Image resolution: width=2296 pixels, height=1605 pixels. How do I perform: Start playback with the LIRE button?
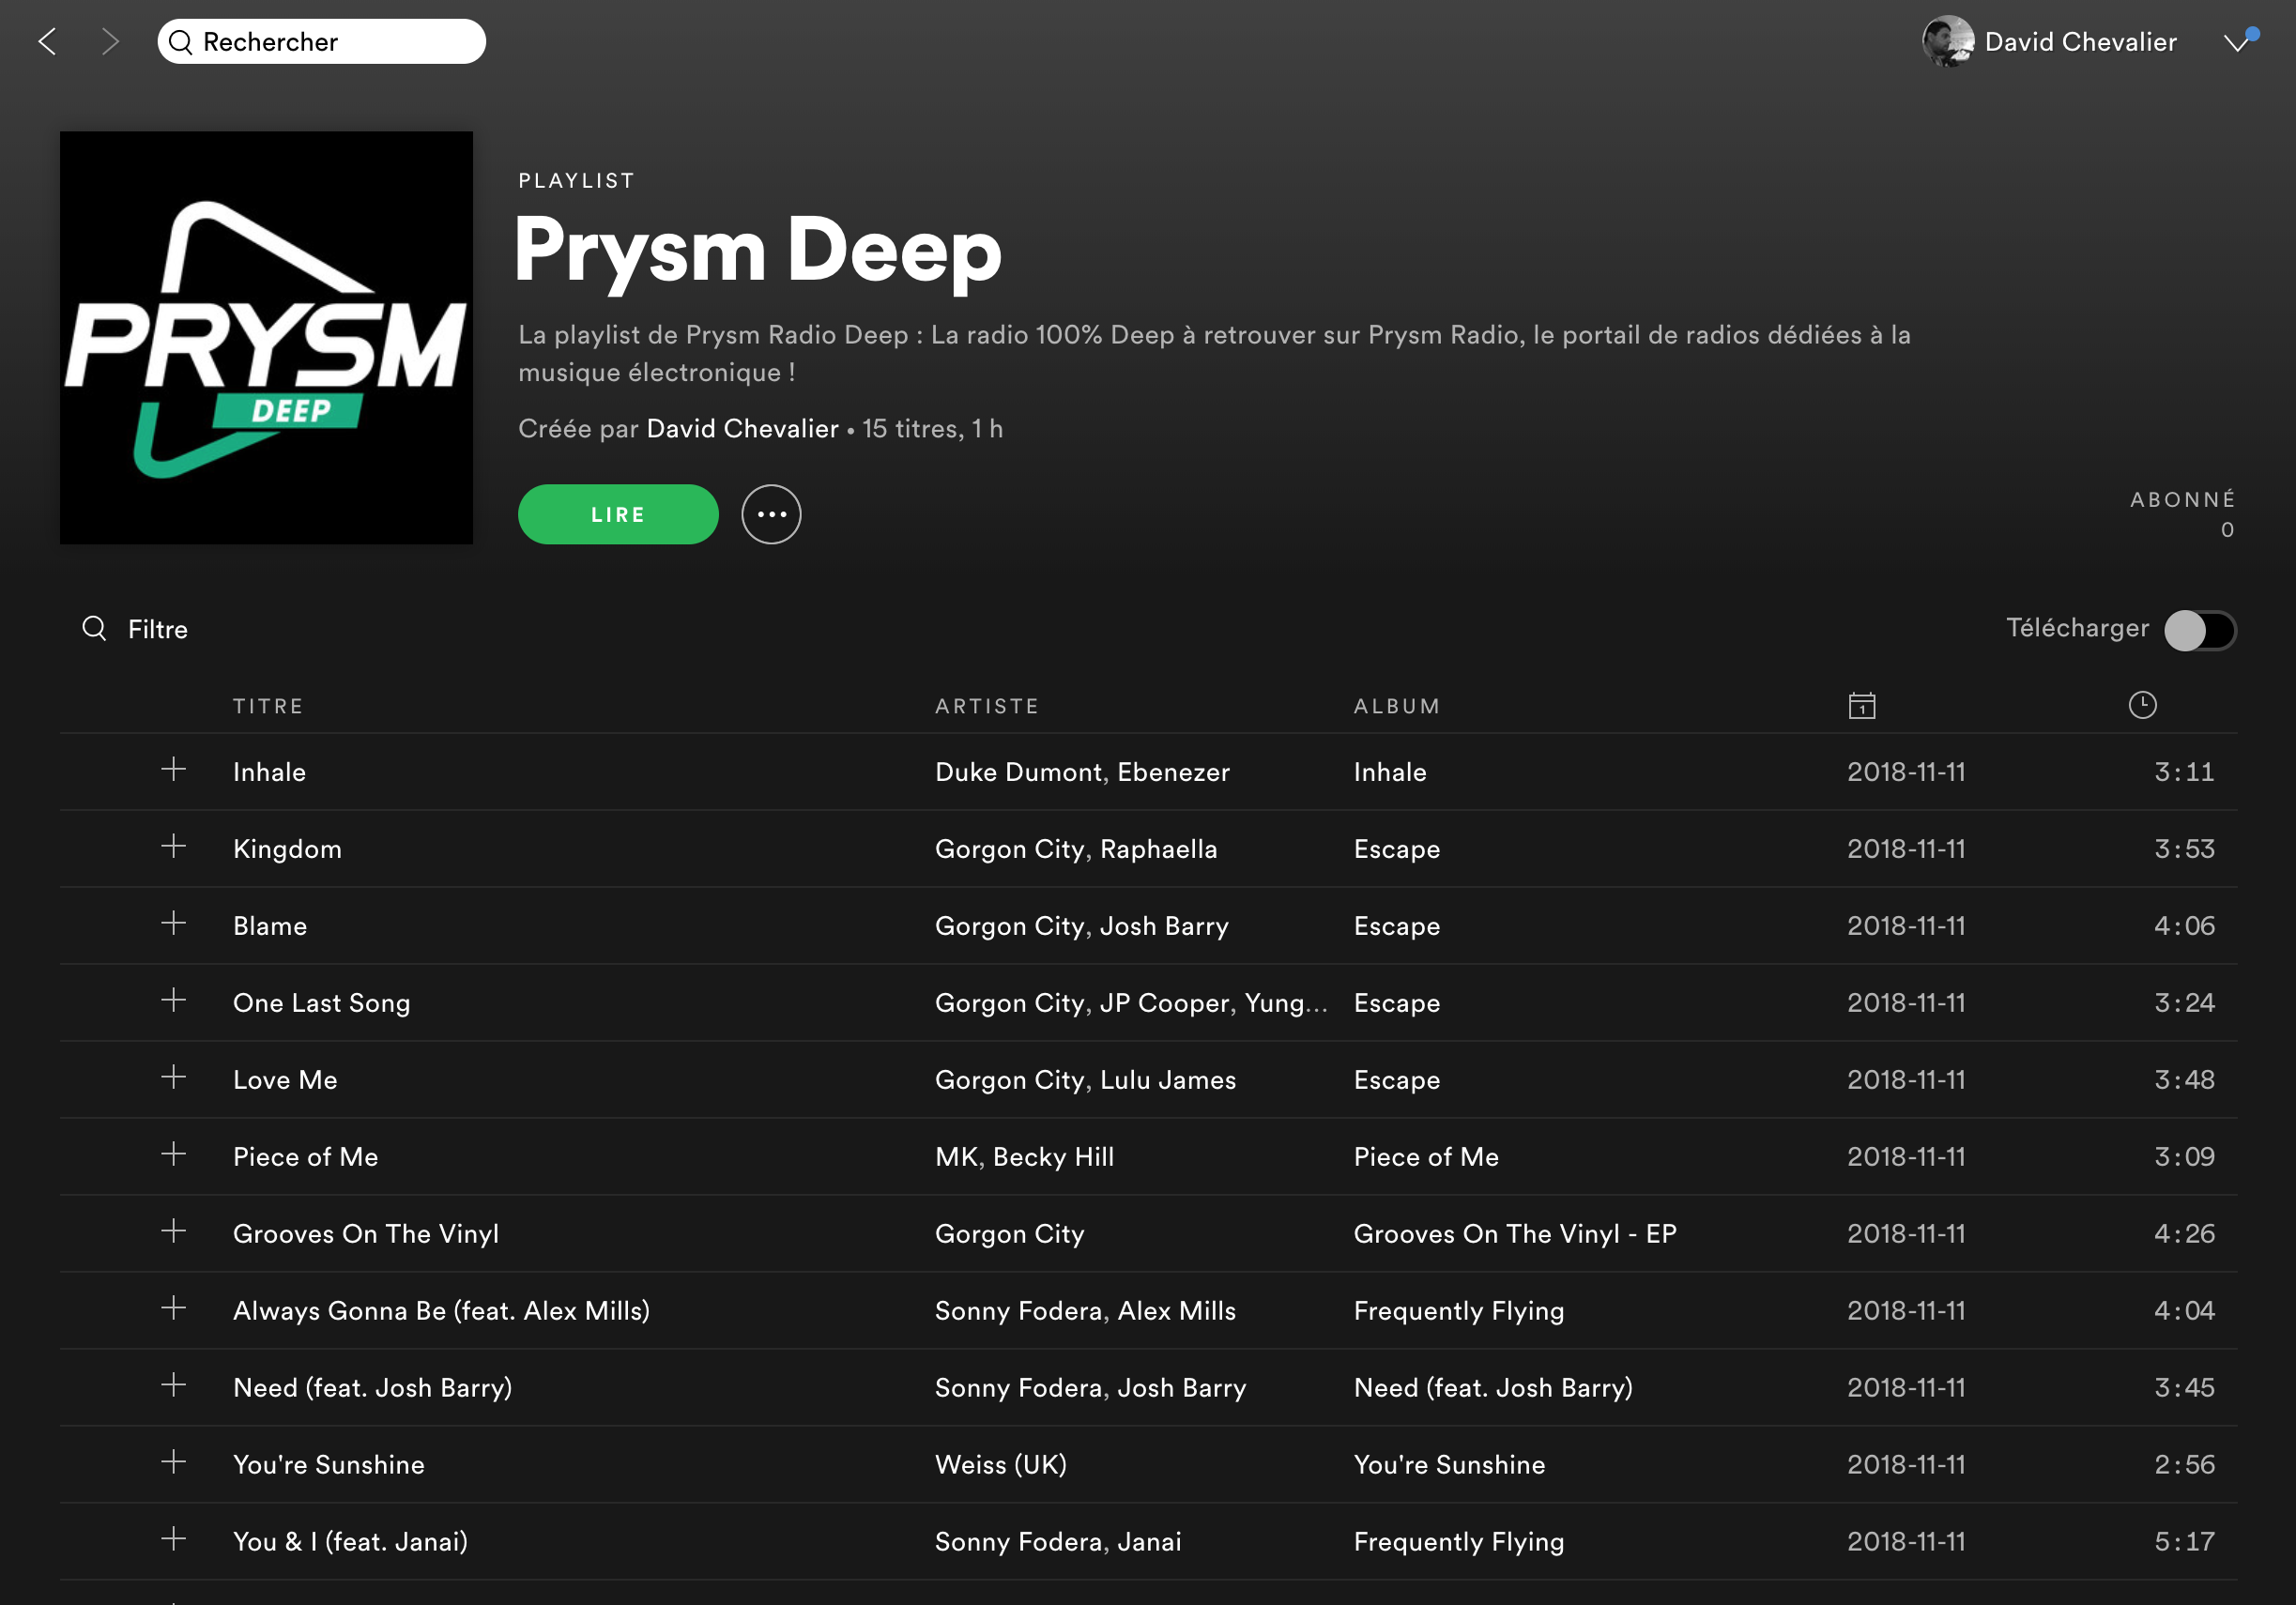(x=618, y=514)
